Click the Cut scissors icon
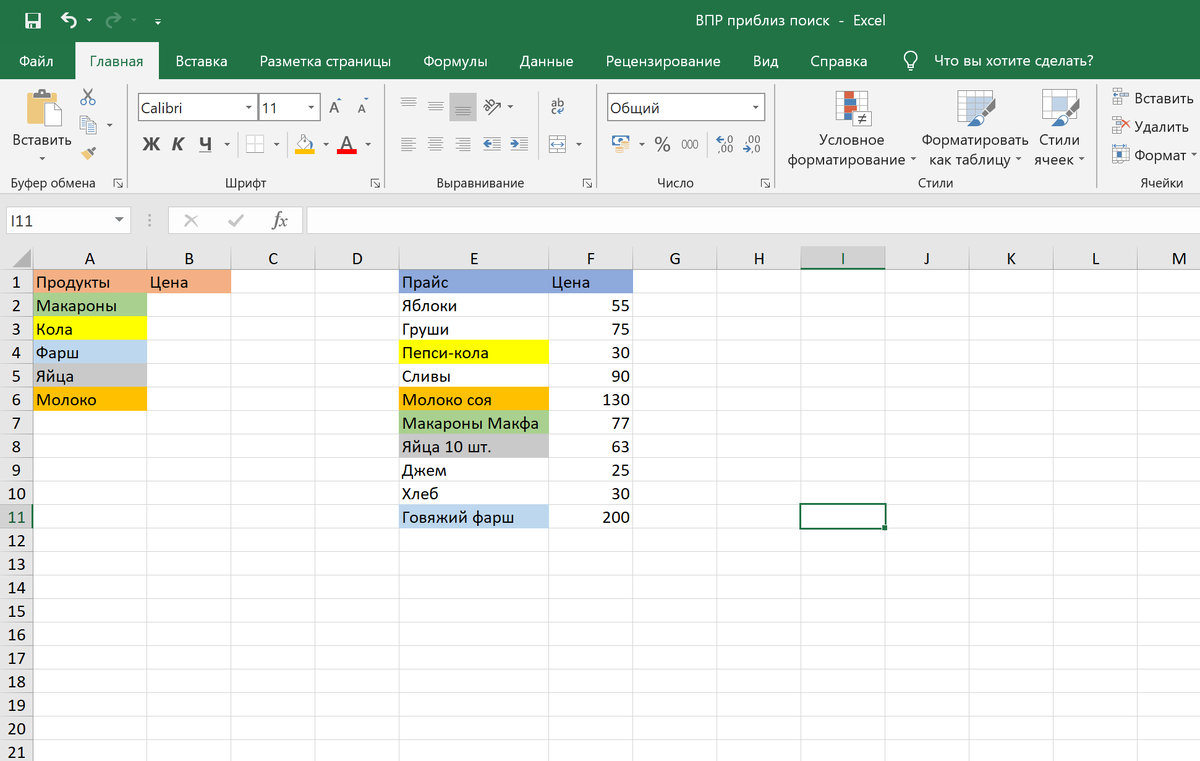 (88, 97)
